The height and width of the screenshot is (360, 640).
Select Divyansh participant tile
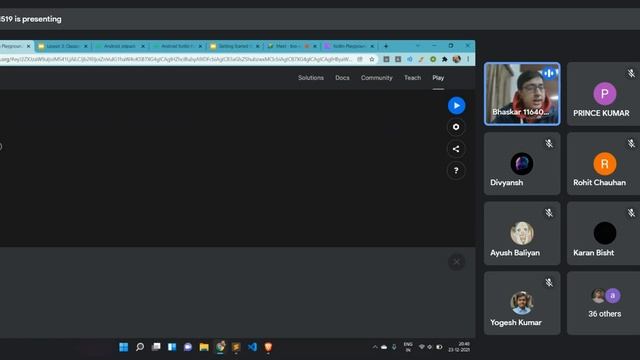click(x=522, y=164)
